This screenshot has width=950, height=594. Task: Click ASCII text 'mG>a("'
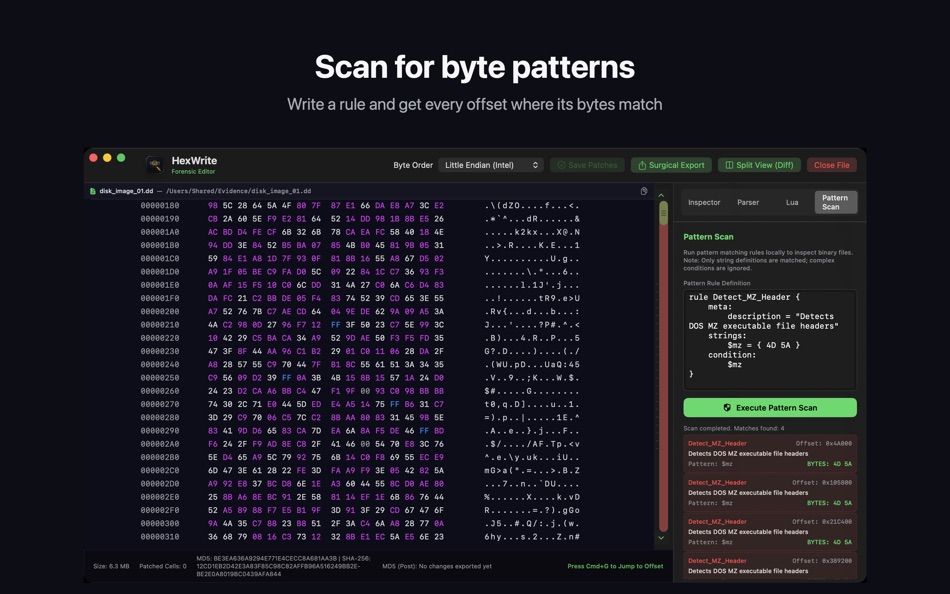[501, 470]
